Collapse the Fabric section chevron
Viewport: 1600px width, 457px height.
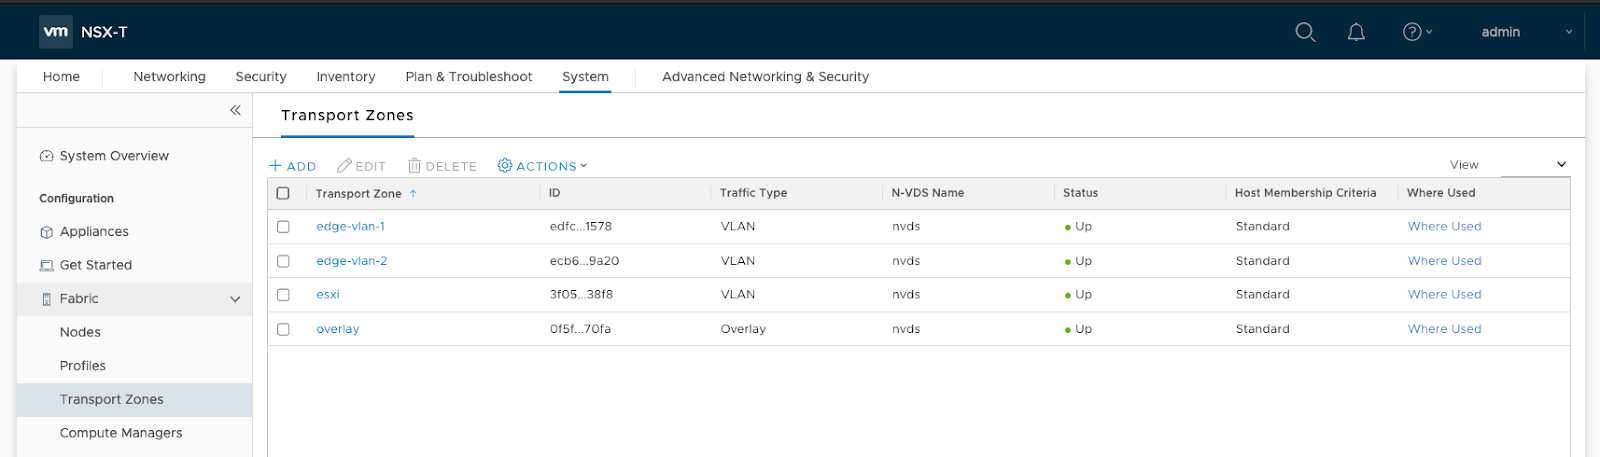point(235,299)
